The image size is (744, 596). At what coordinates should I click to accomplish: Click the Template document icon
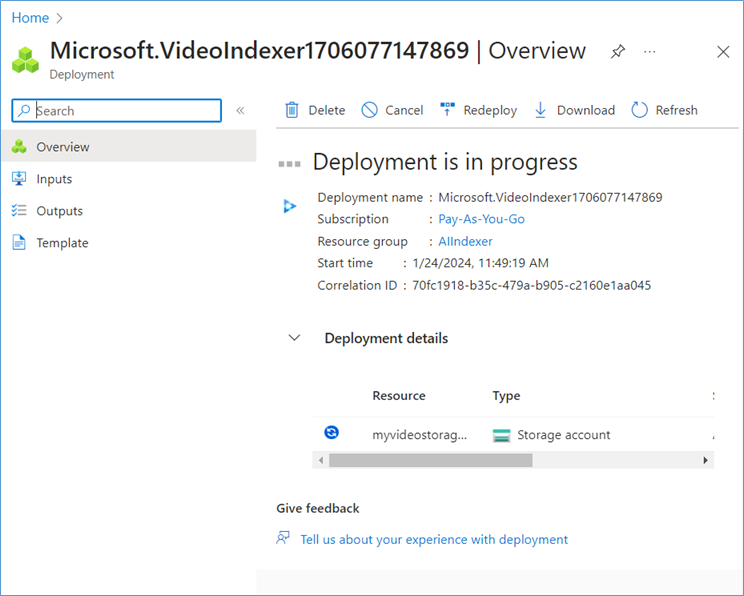point(19,242)
